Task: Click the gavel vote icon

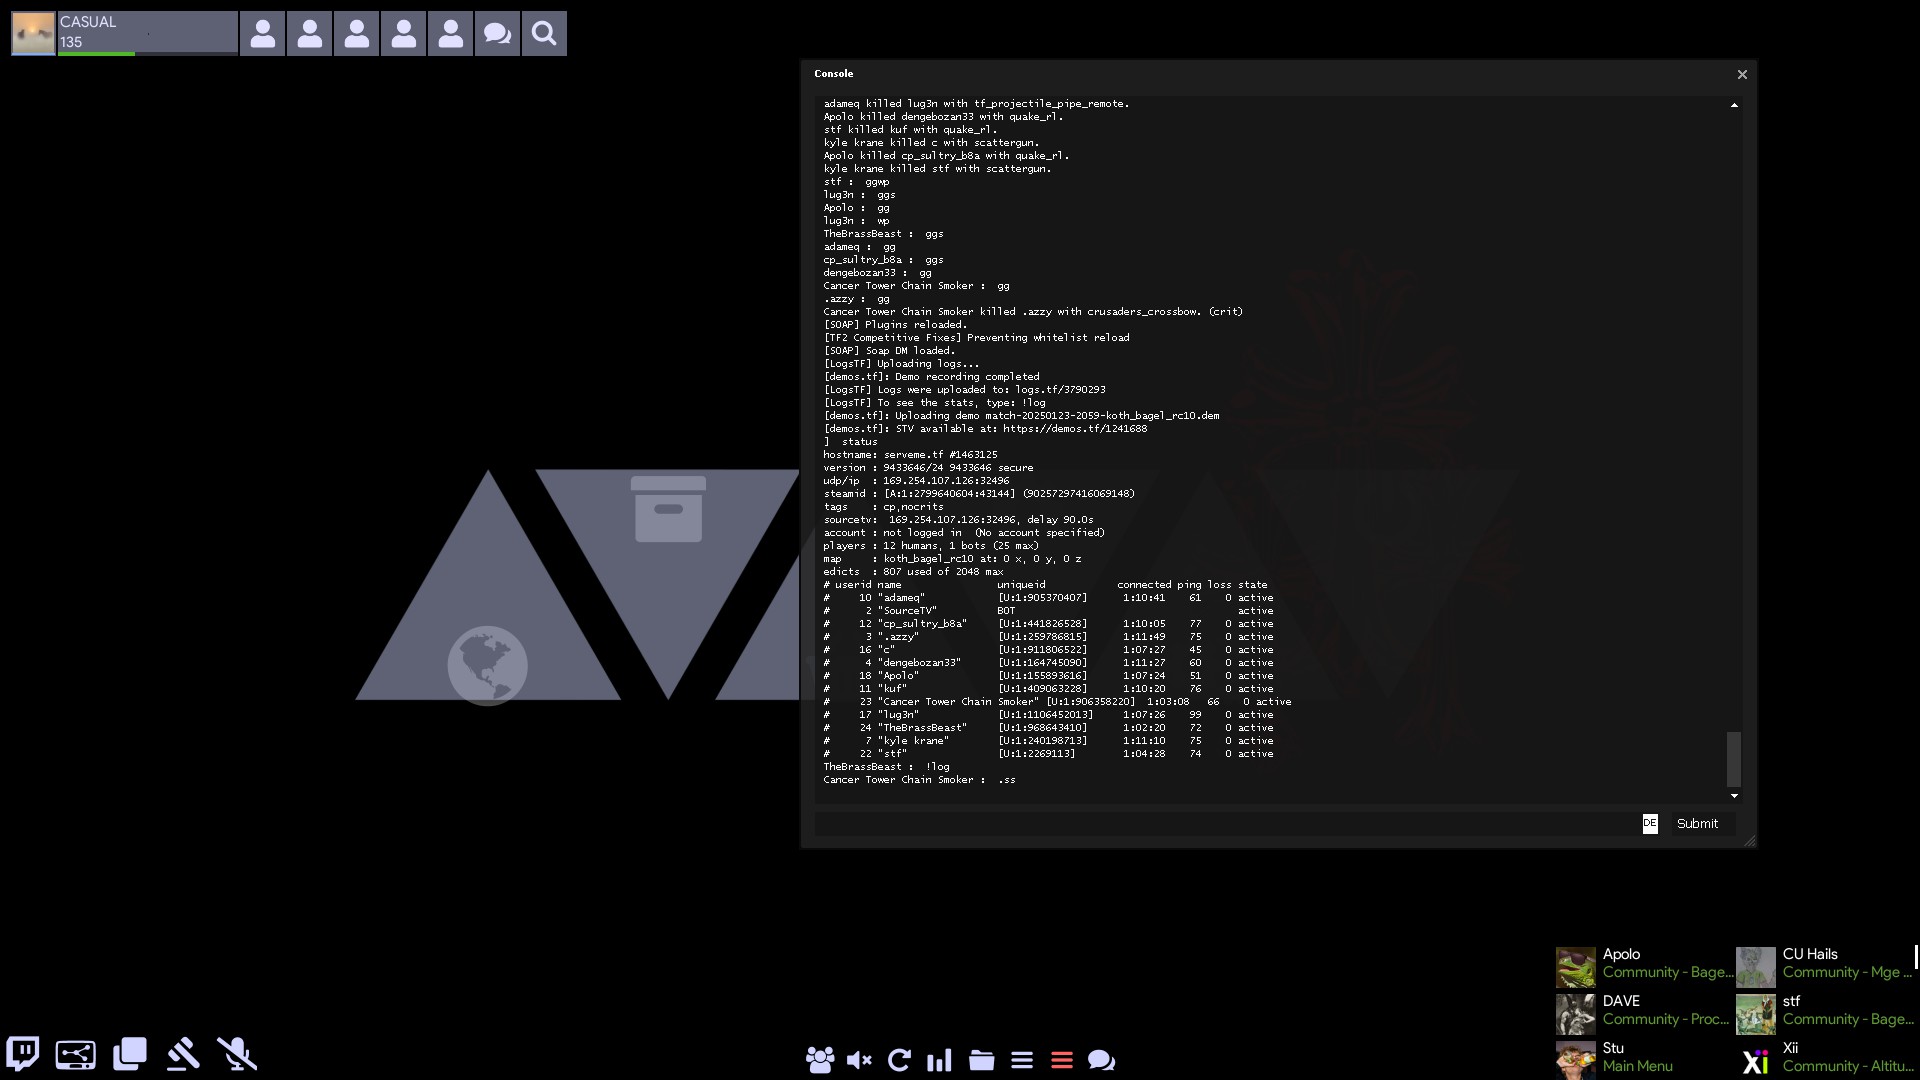Action: pos(183,1054)
